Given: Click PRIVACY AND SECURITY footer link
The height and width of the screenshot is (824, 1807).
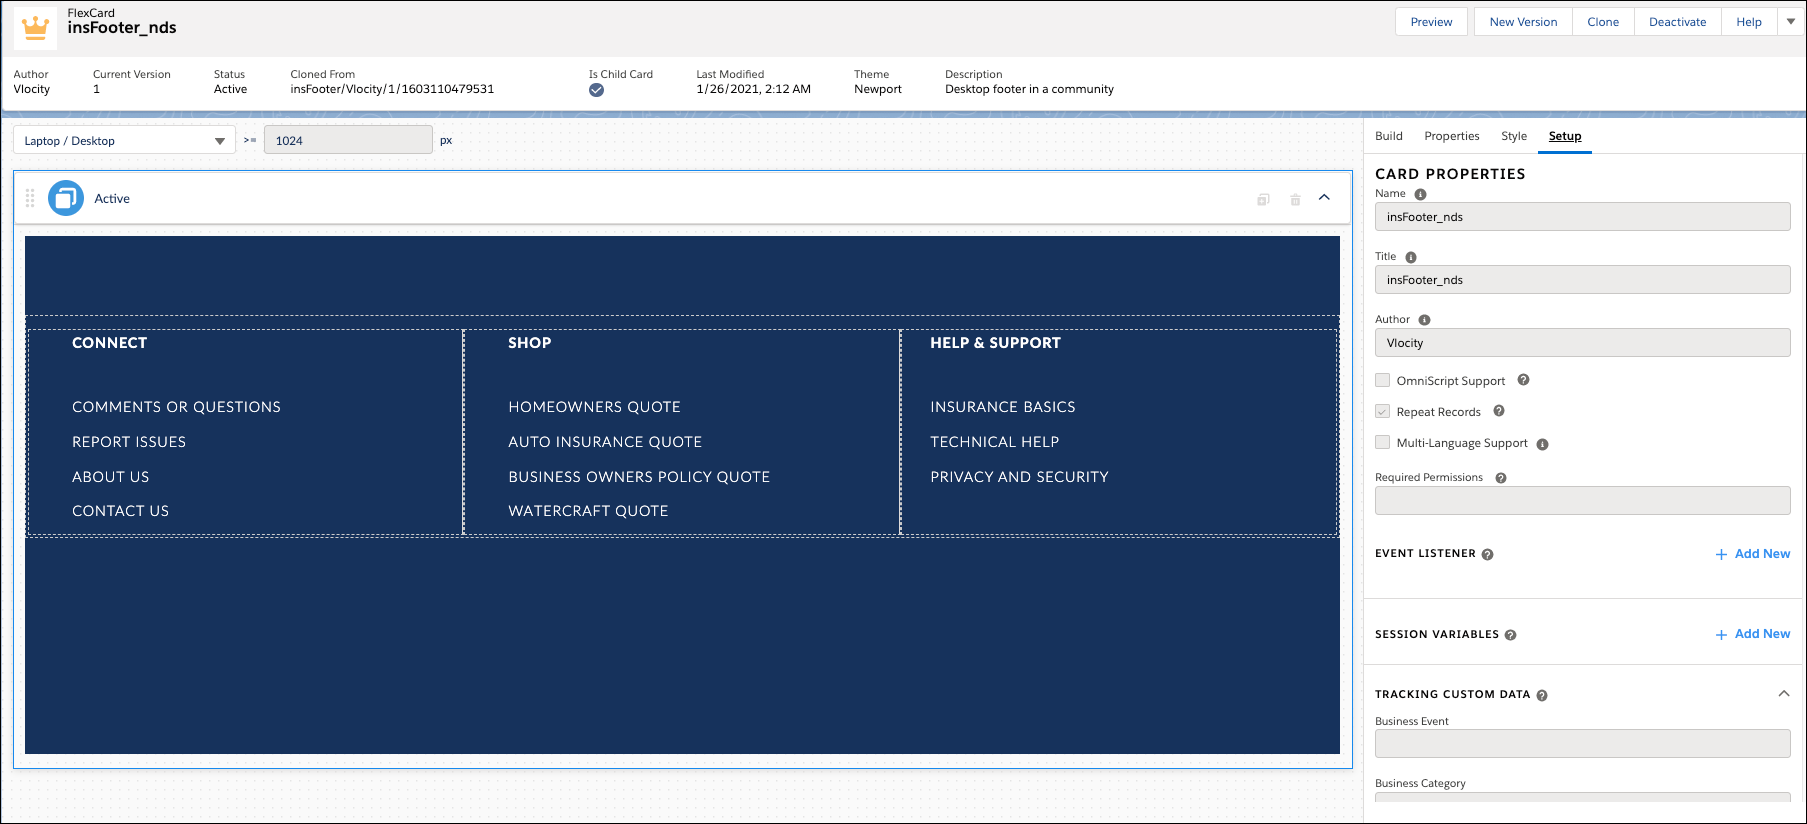Looking at the screenshot, I should click(x=1019, y=477).
